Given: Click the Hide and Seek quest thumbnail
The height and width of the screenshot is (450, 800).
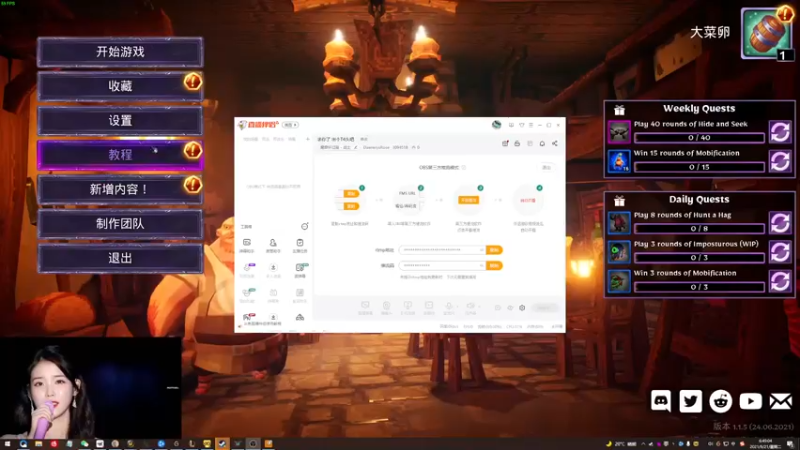Looking at the screenshot, I should coord(619,132).
